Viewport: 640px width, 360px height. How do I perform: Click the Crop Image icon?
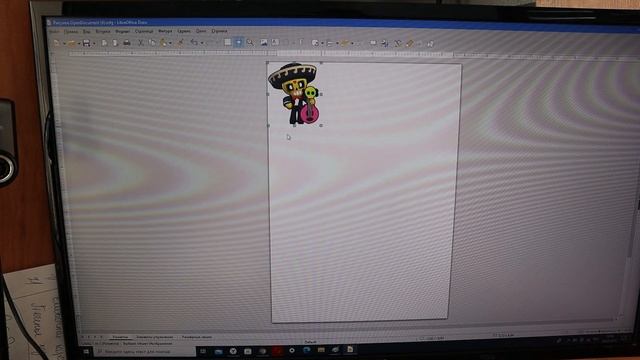(x=385, y=43)
